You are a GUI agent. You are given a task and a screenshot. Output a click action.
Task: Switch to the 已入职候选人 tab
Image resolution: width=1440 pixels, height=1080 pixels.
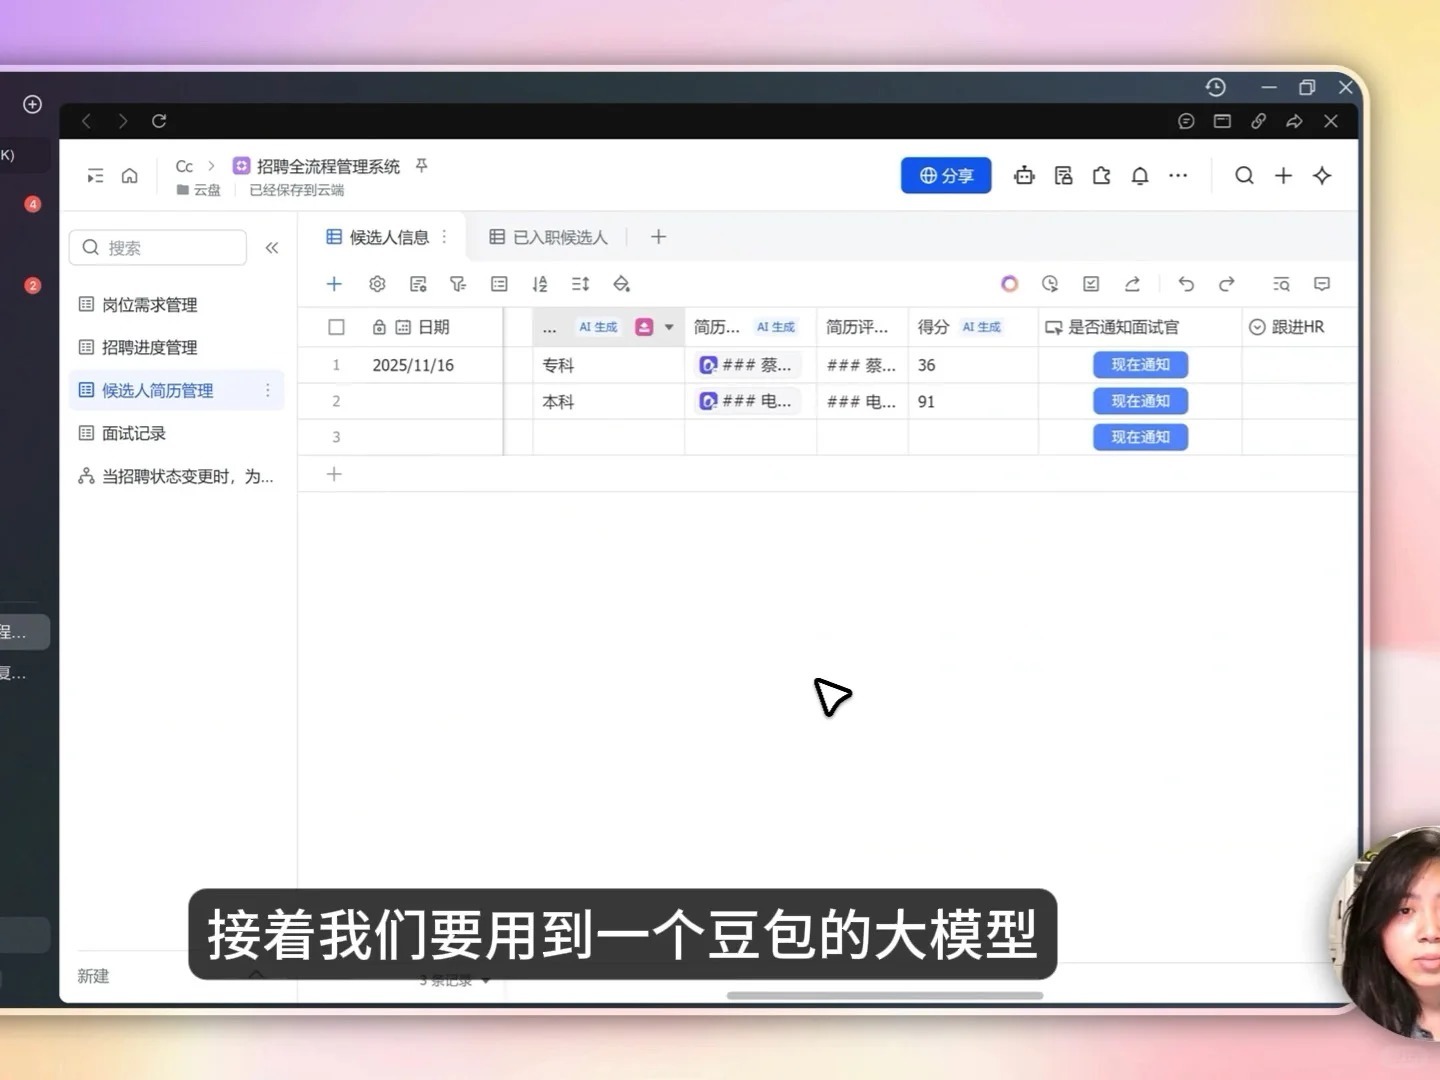pyautogui.click(x=559, y=237)
